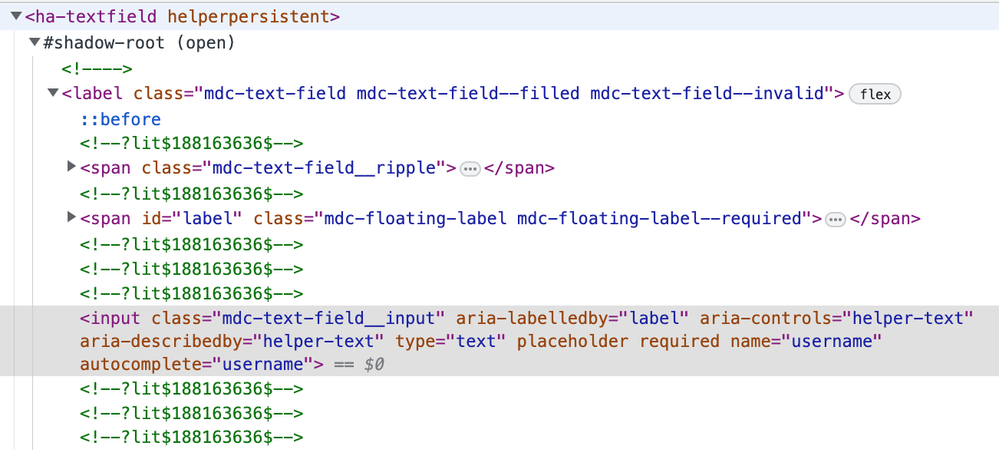Click the flex badge on the label element

pyautogui.click(x=875, y=94)
